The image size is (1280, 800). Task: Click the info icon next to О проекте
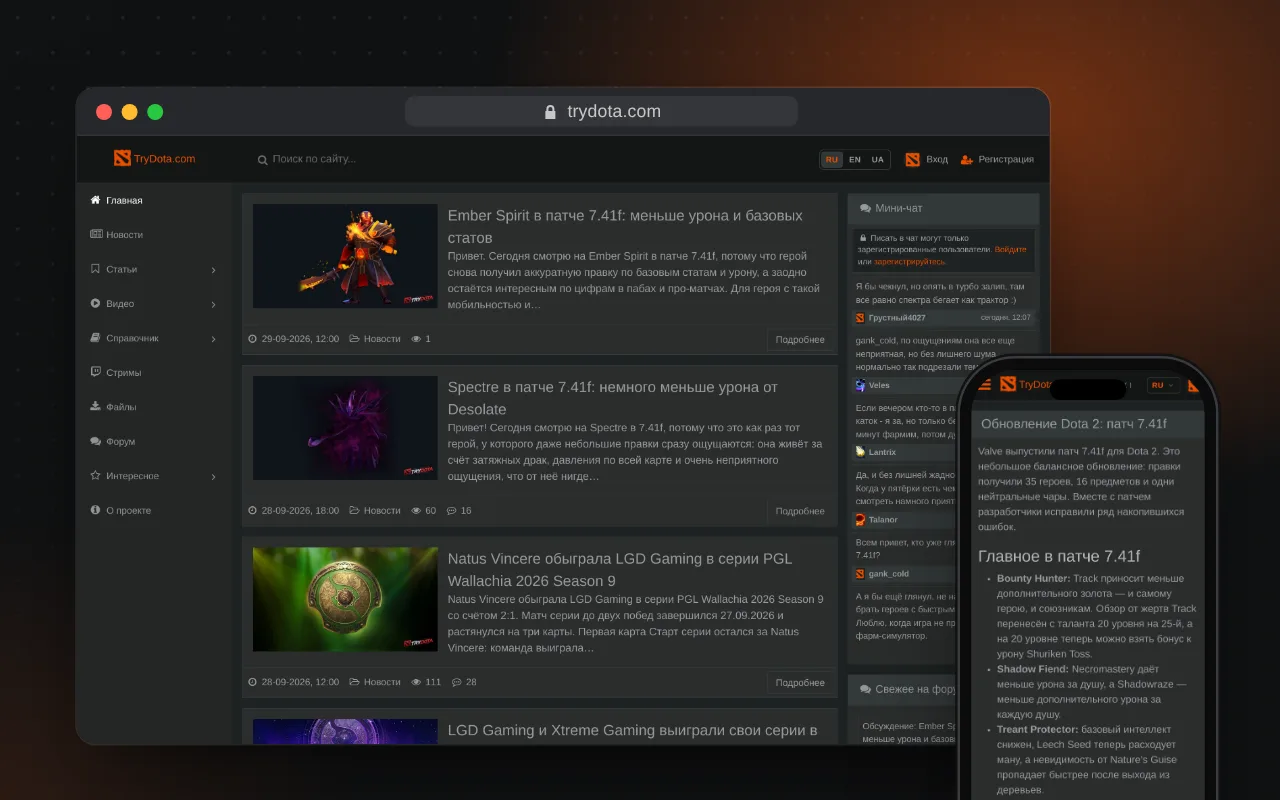(96, 510)
